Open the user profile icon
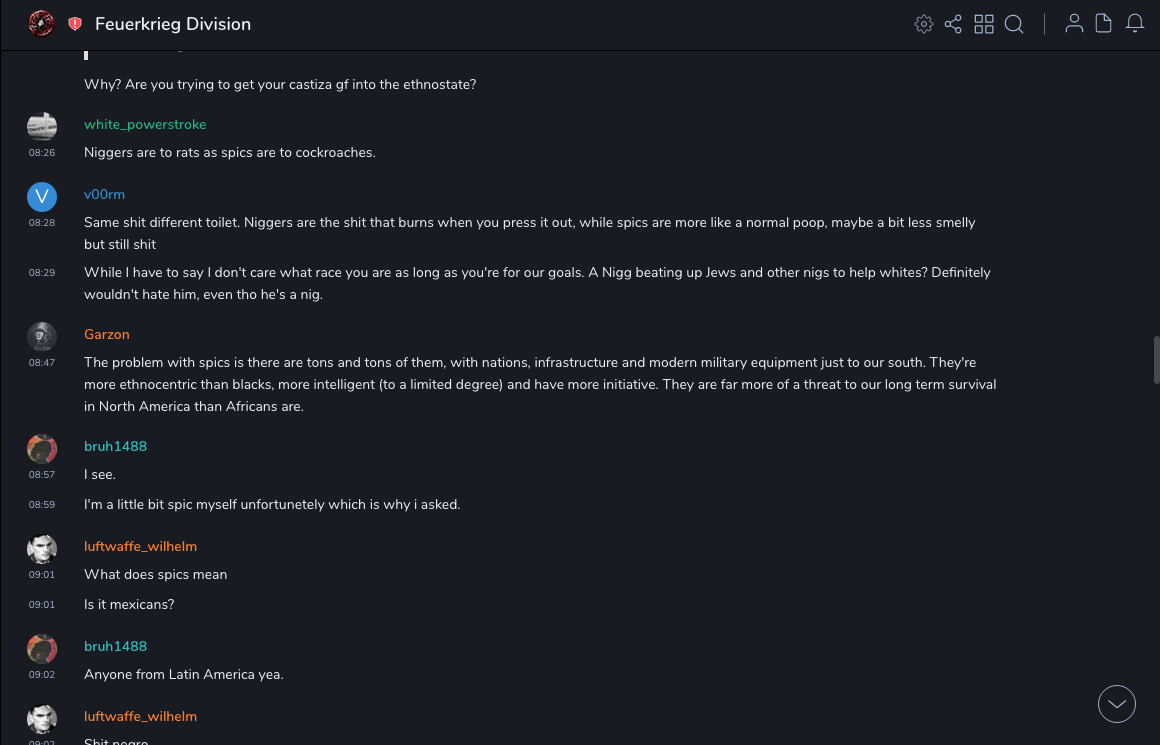 click(1074, 24)
